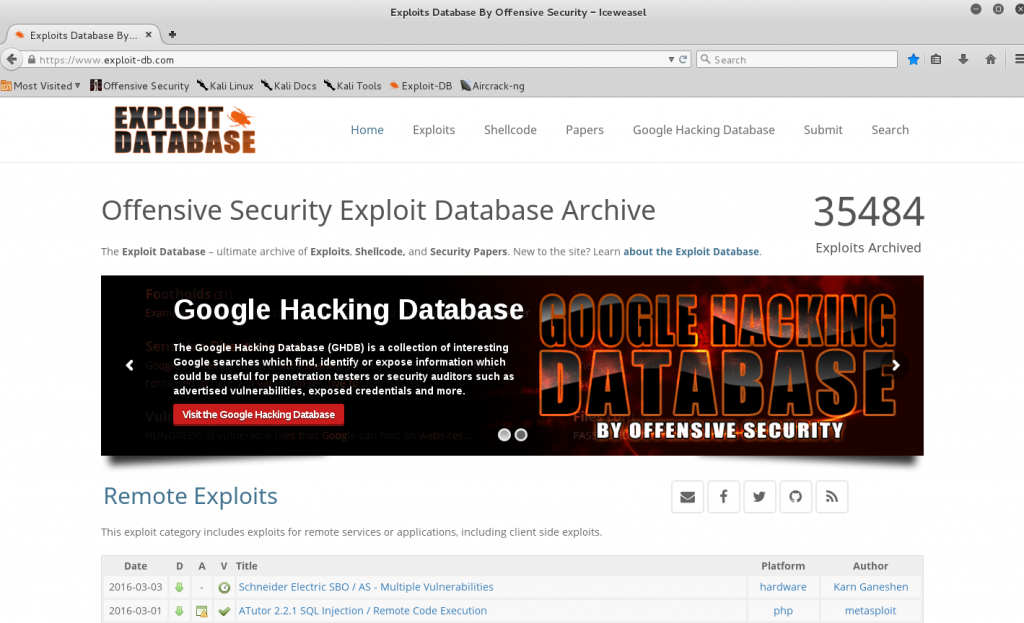Open Google Hacking Database in site navigation
The image size is (1024, 623).
click(x=703, y=130)
